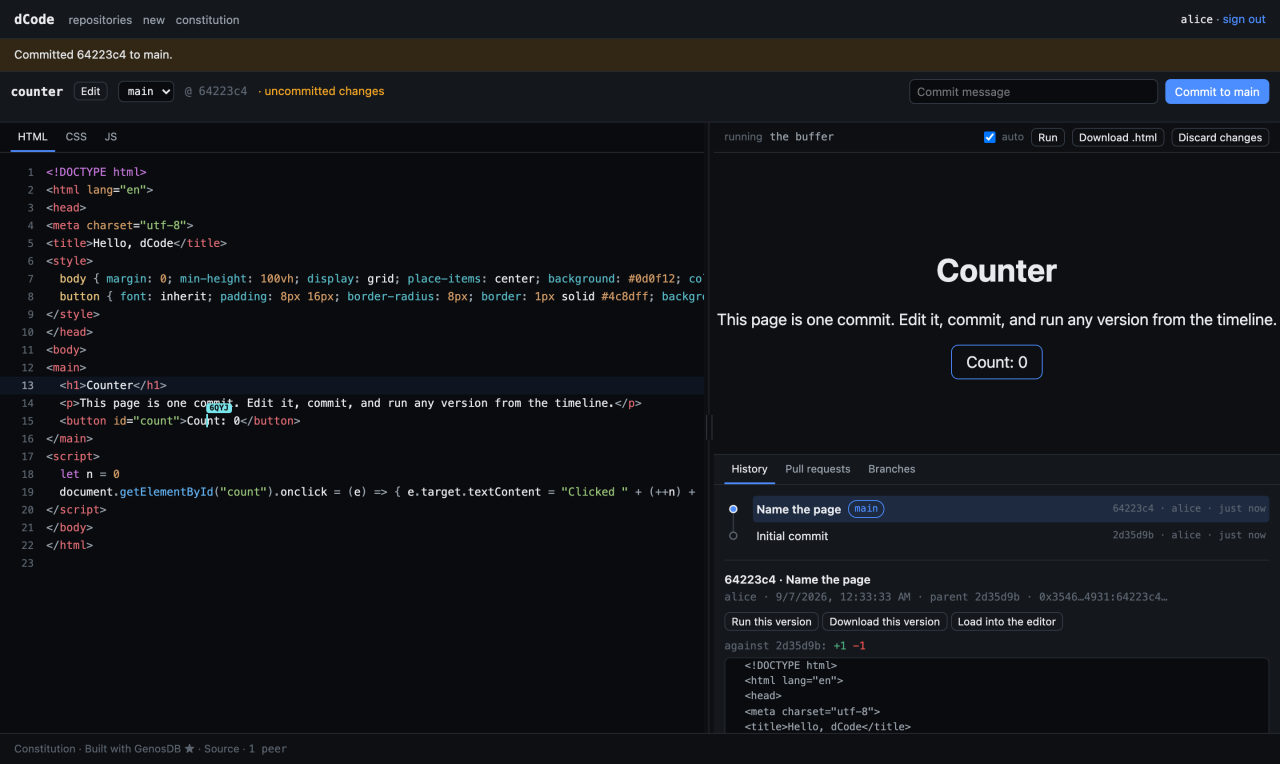Click the Commit to main button
The image size is (1280, 764).
click(x=1217, y=92)
